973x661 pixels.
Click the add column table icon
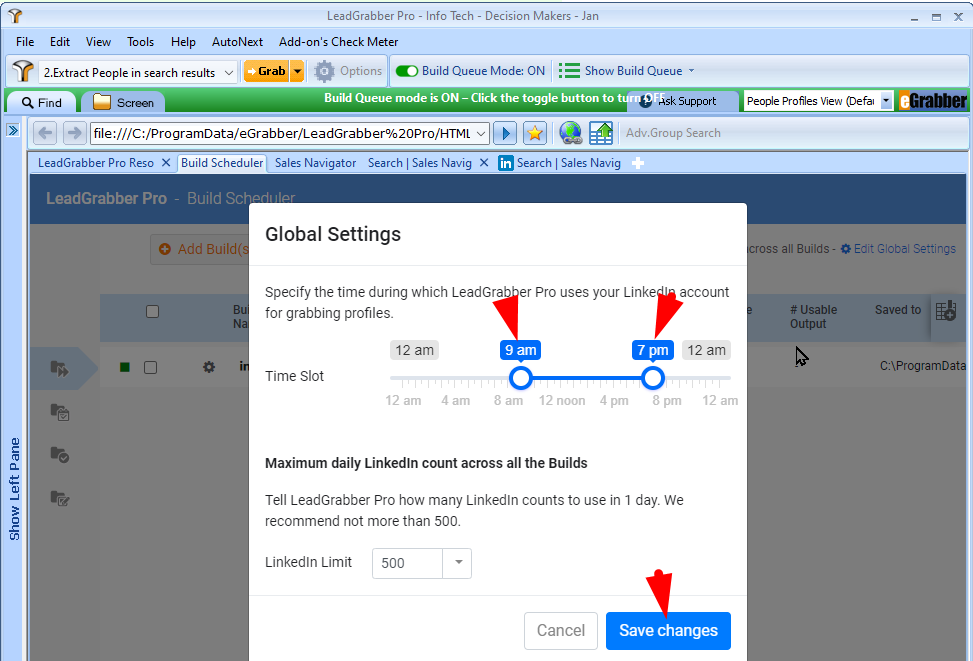coord(946,311)
